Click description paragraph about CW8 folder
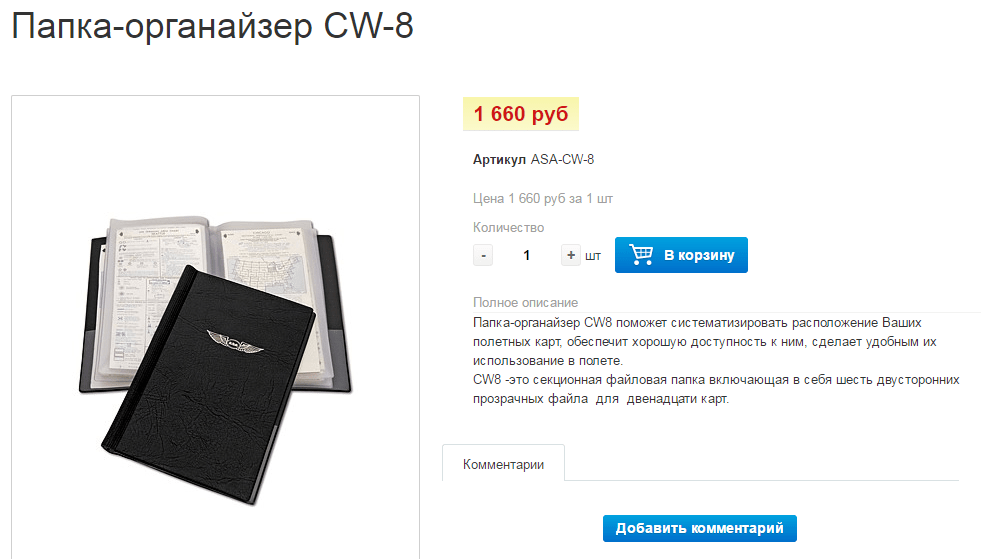 click(x=704, y=342)
